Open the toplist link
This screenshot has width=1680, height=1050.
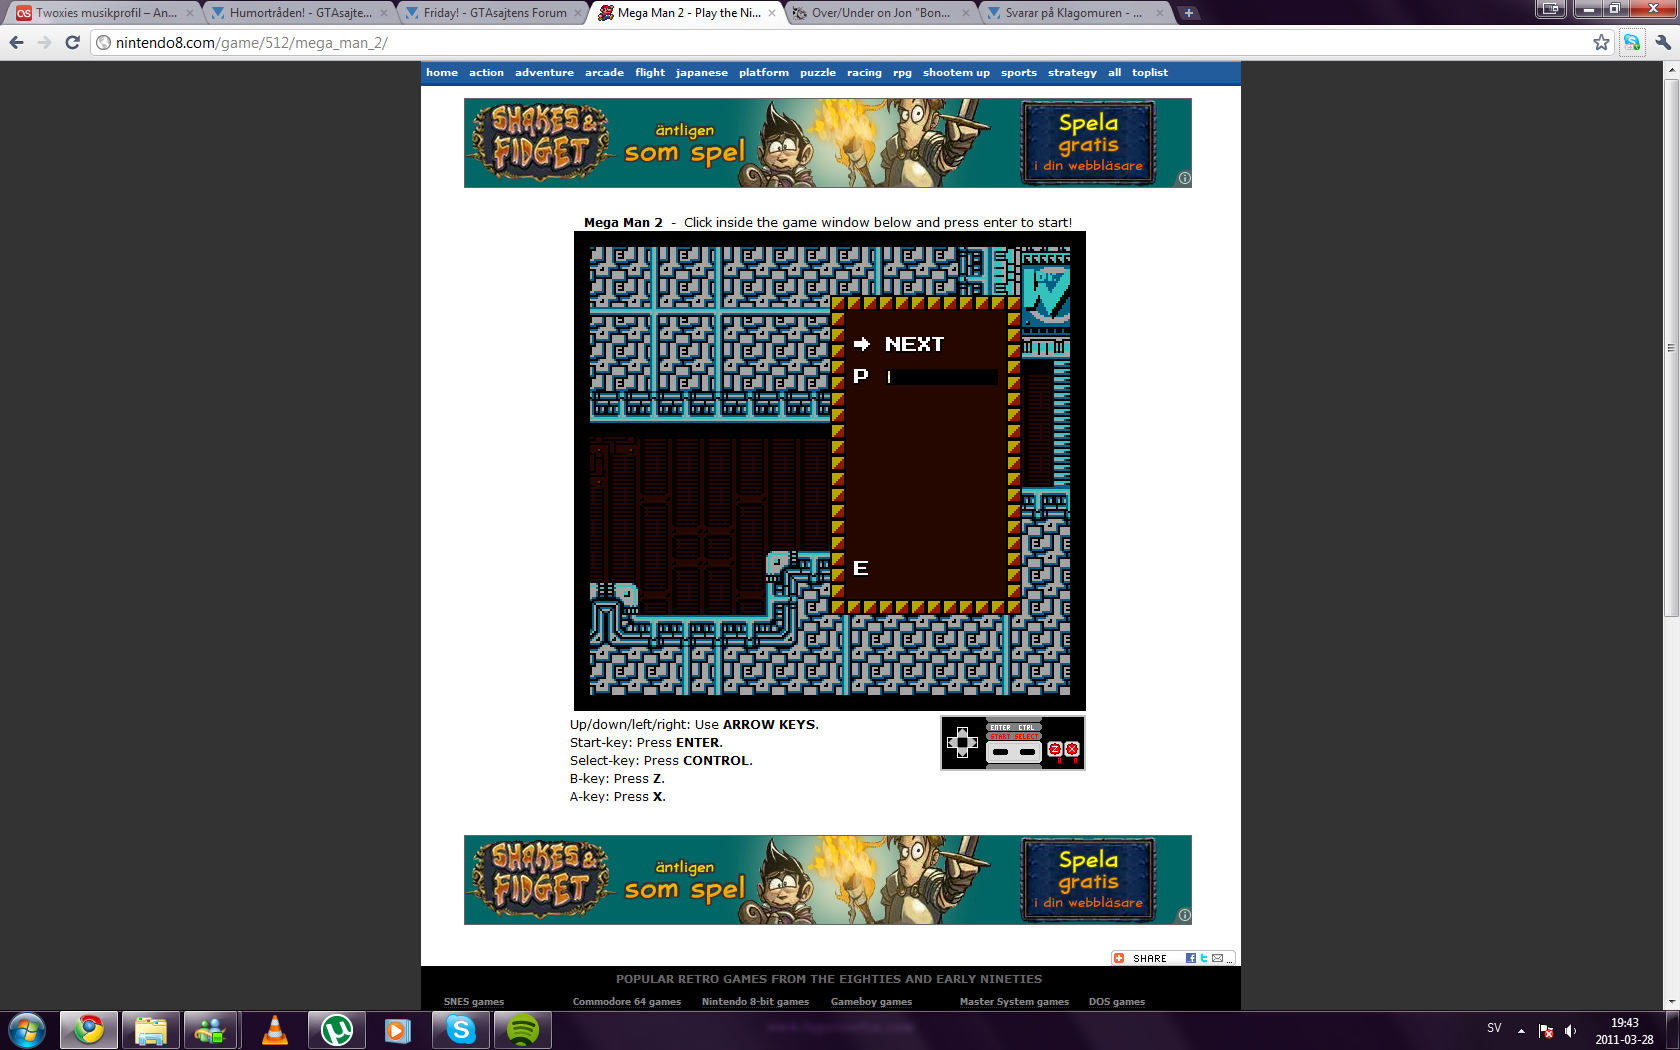(1149, 72)
